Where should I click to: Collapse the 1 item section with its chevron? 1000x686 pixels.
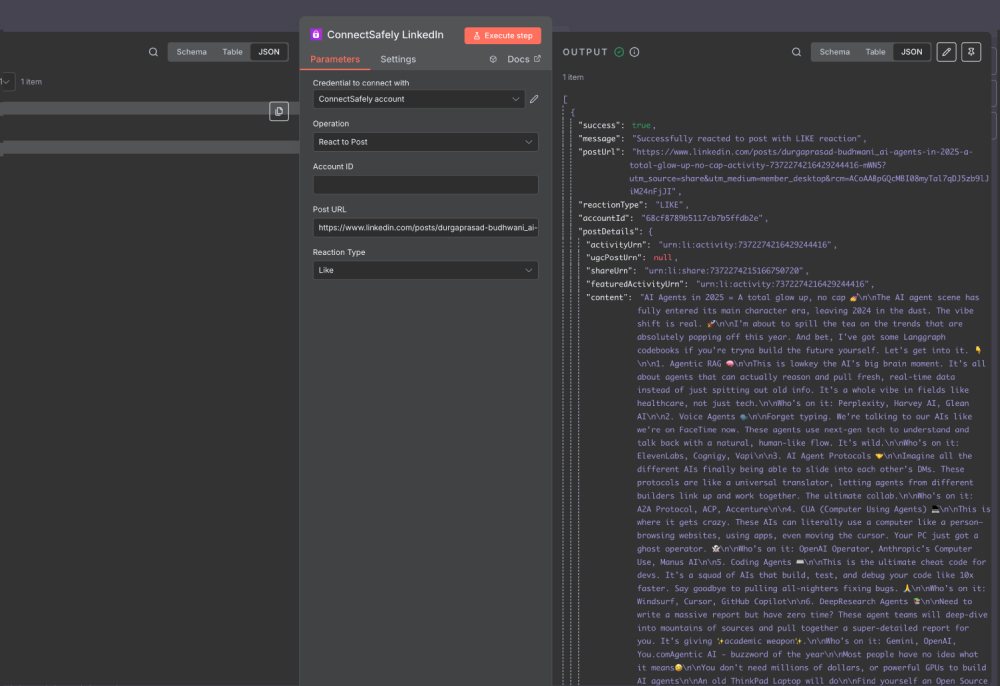(x=6, y=81)
